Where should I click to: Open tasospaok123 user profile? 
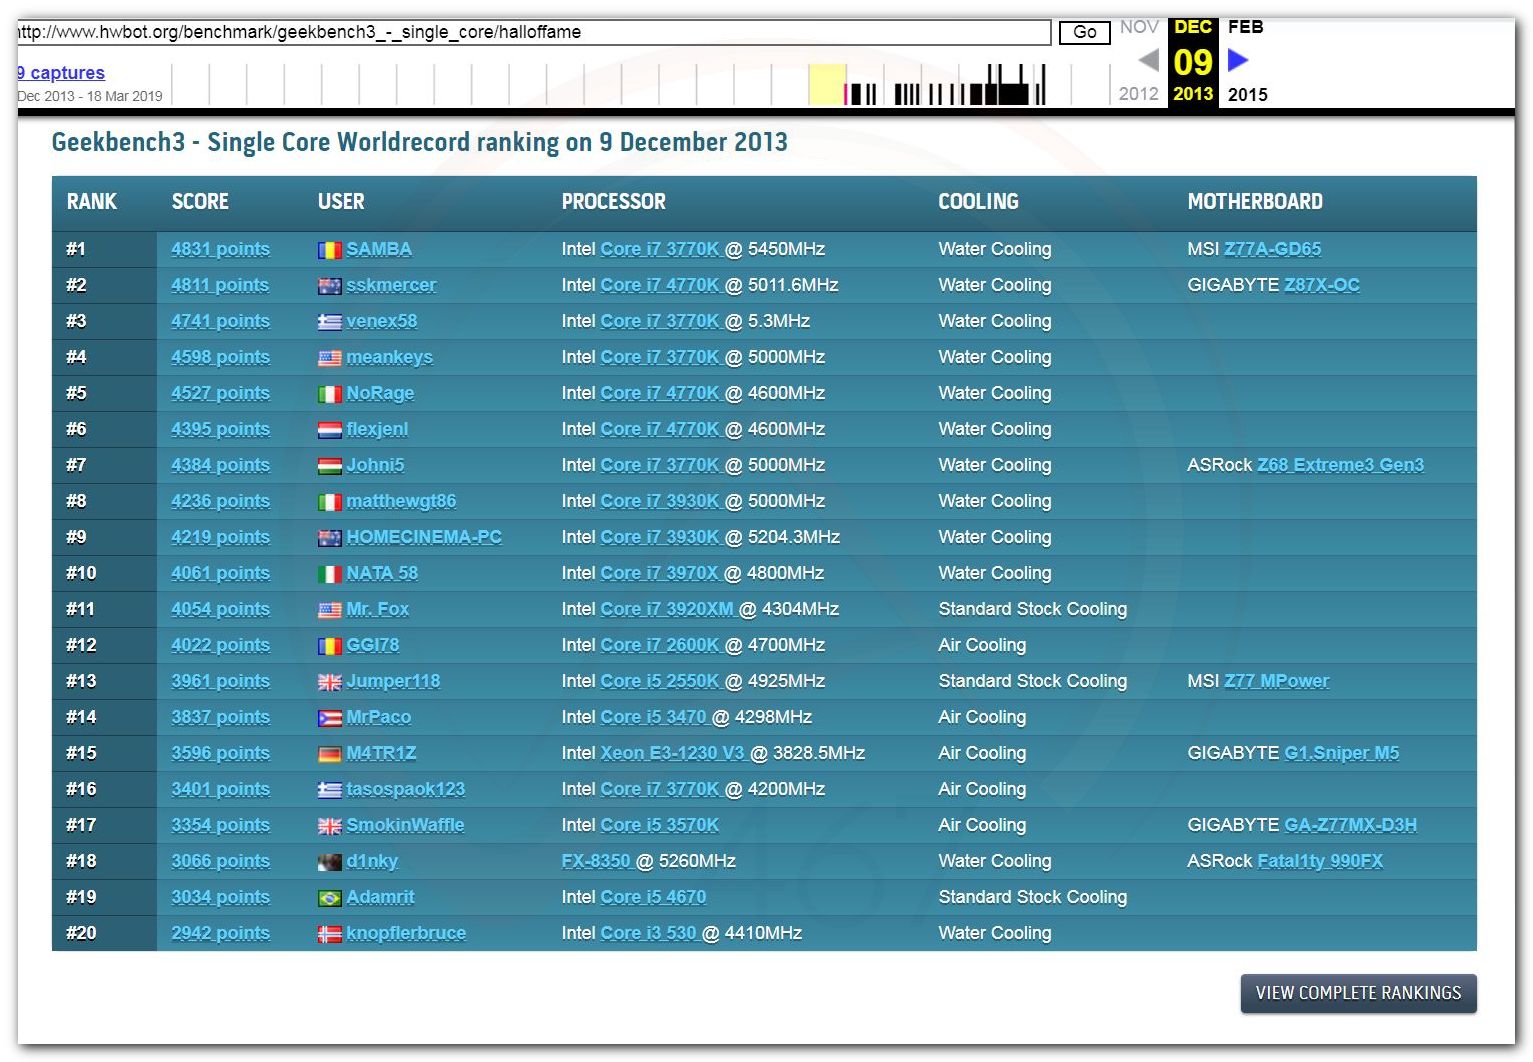(406, 789)
